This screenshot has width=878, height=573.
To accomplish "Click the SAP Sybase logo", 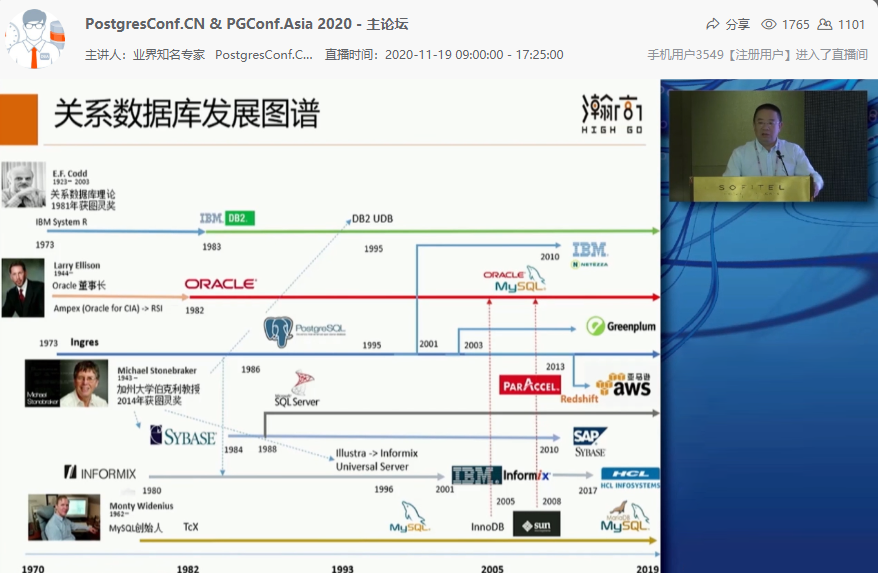I will [x=590, y=442].
